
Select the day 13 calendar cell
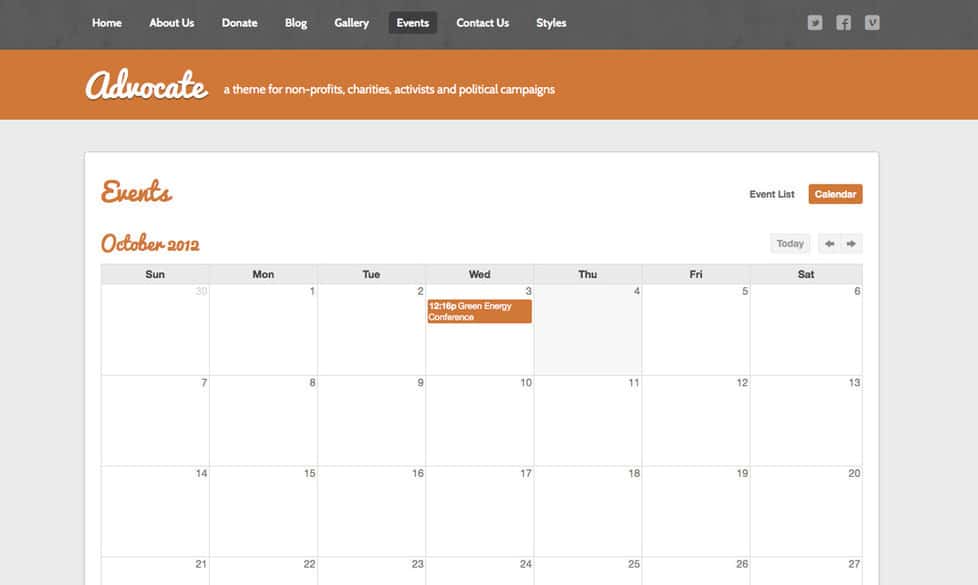806,421
